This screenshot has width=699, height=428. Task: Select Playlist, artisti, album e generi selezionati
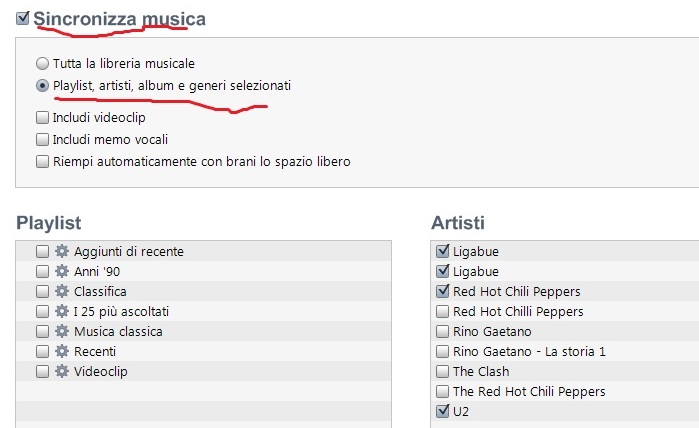click(x=42, y=85)
